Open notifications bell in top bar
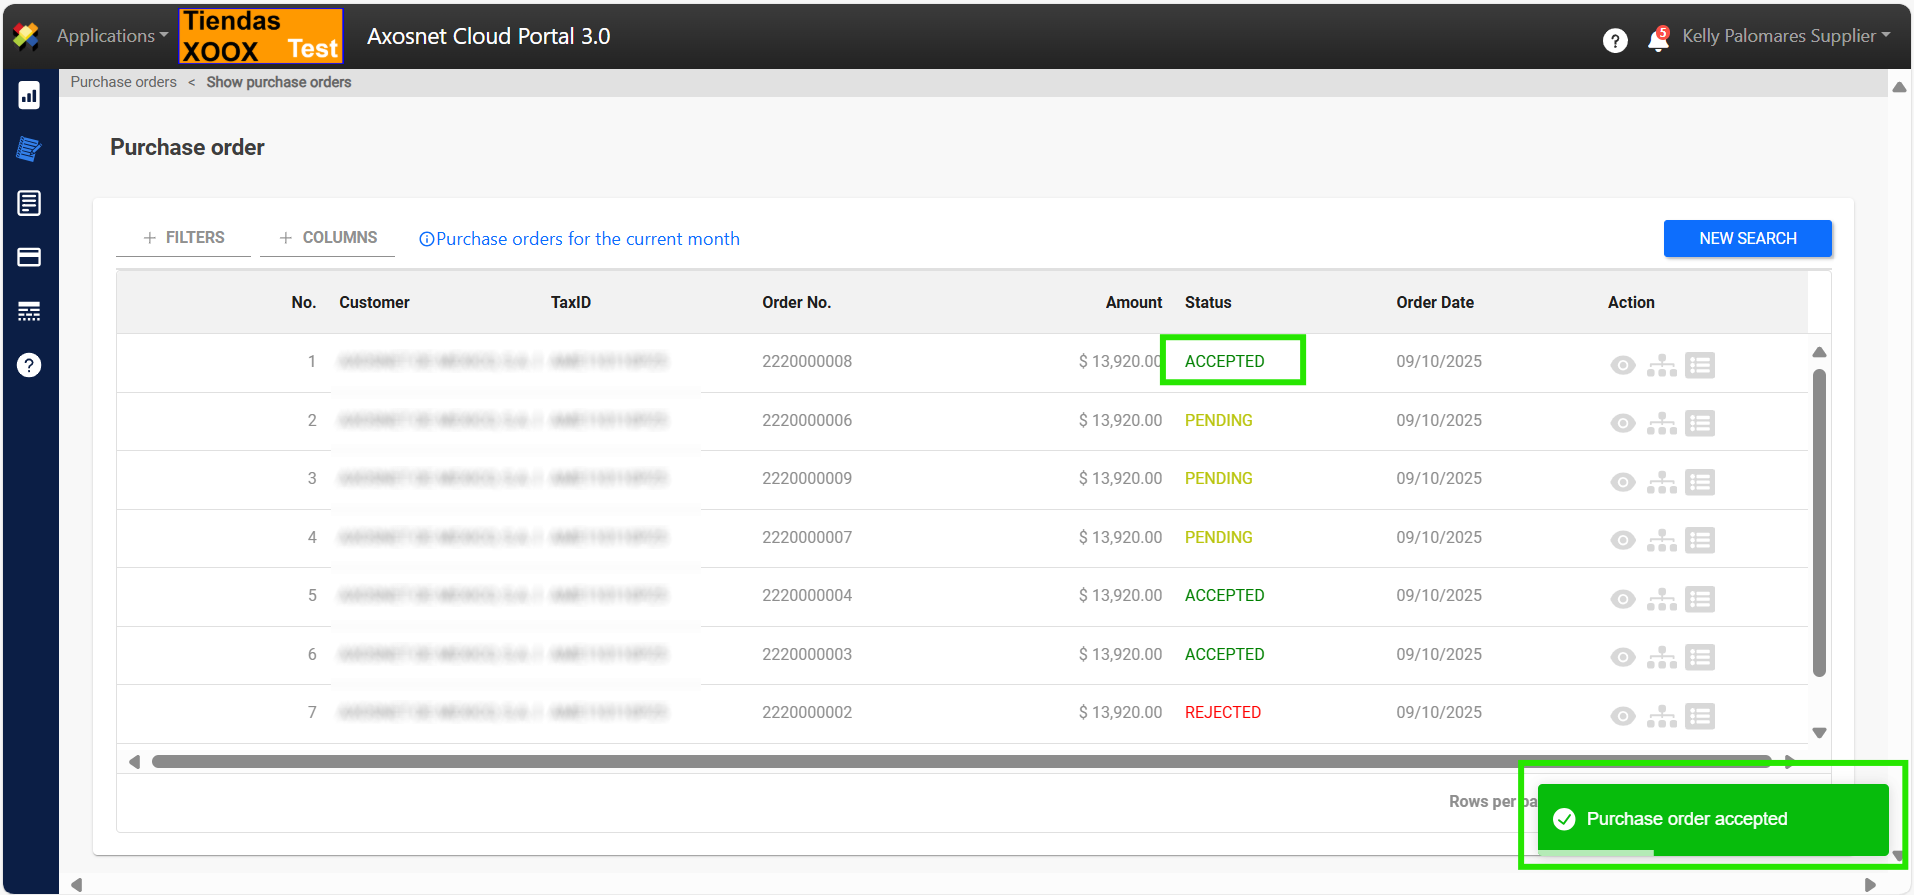1914x895 pixels. click(1658, 39)
